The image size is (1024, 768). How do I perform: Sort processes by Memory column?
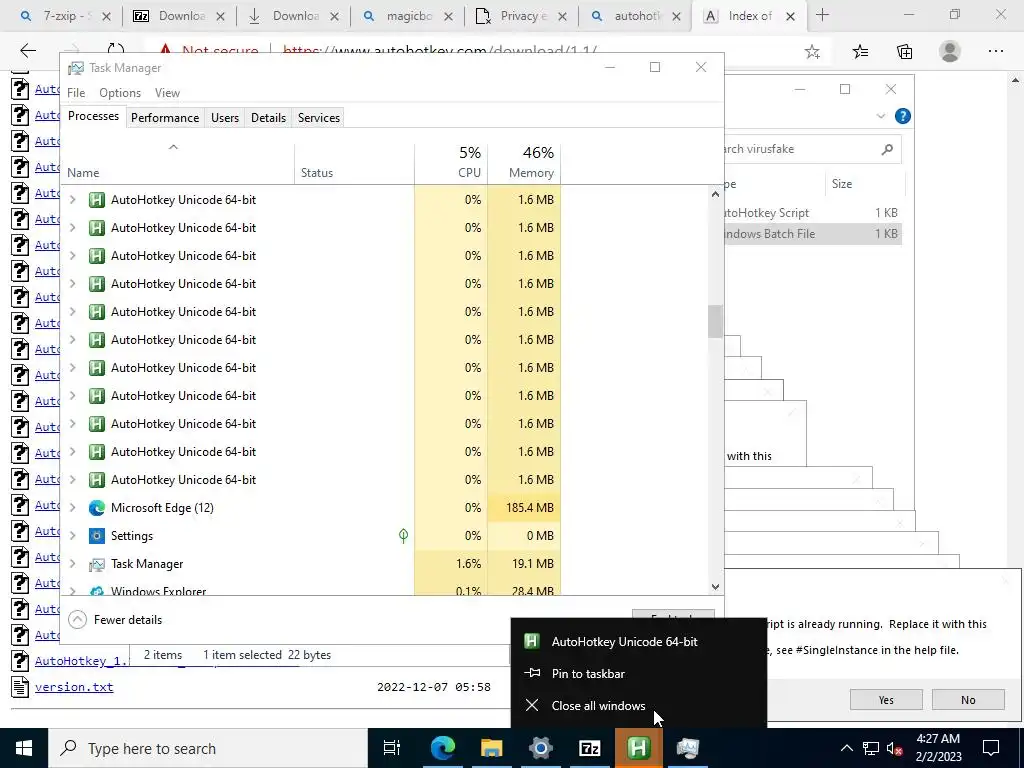click(x=524, y=162)
